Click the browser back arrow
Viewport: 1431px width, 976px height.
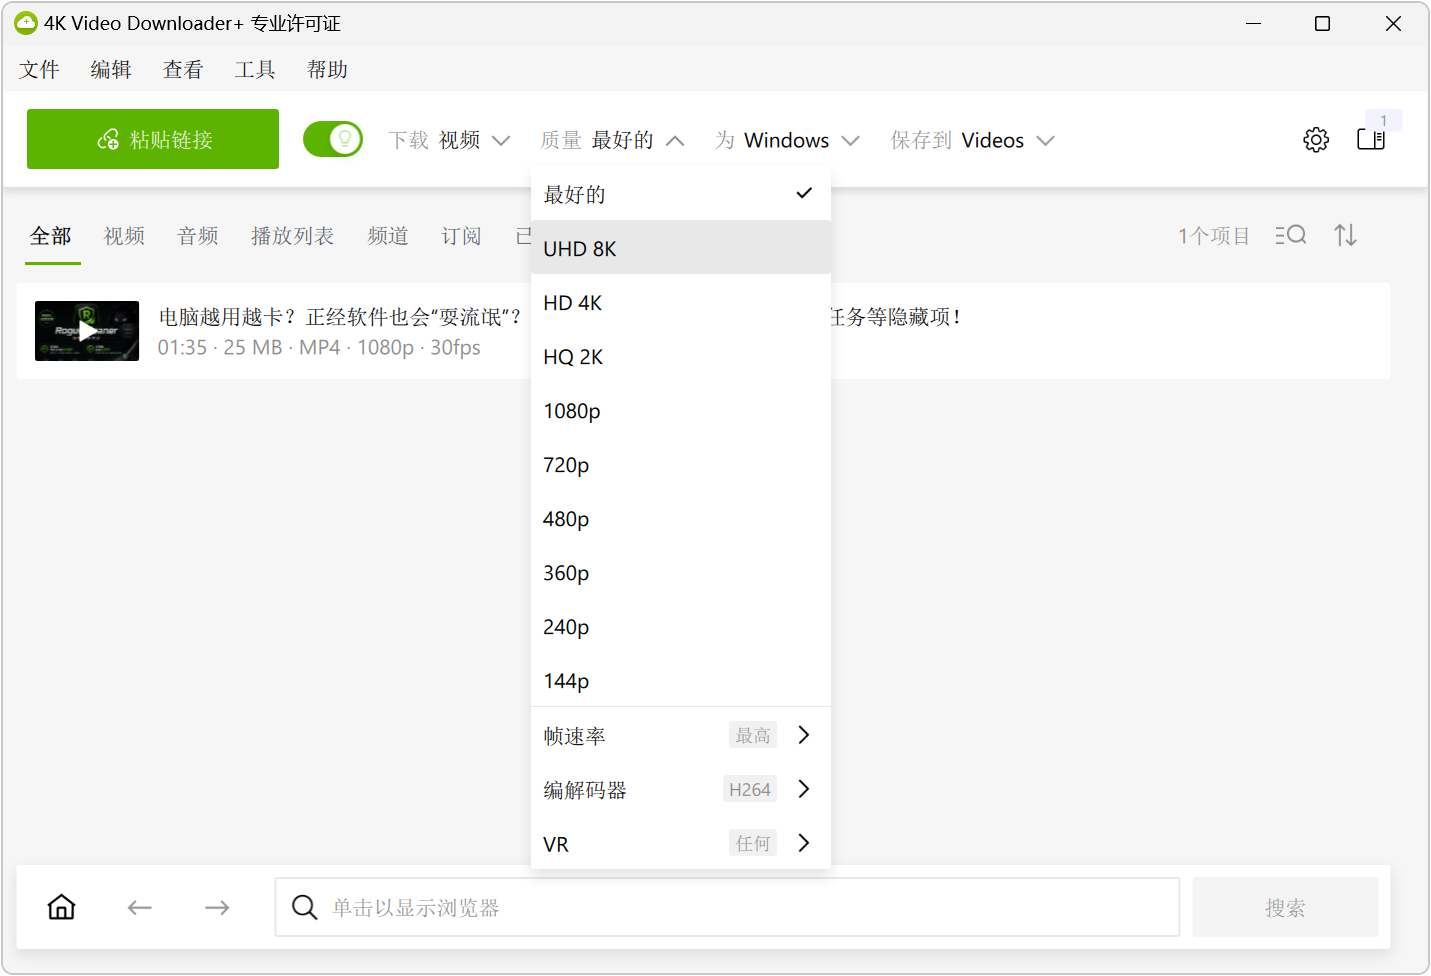tap(139, 908)
